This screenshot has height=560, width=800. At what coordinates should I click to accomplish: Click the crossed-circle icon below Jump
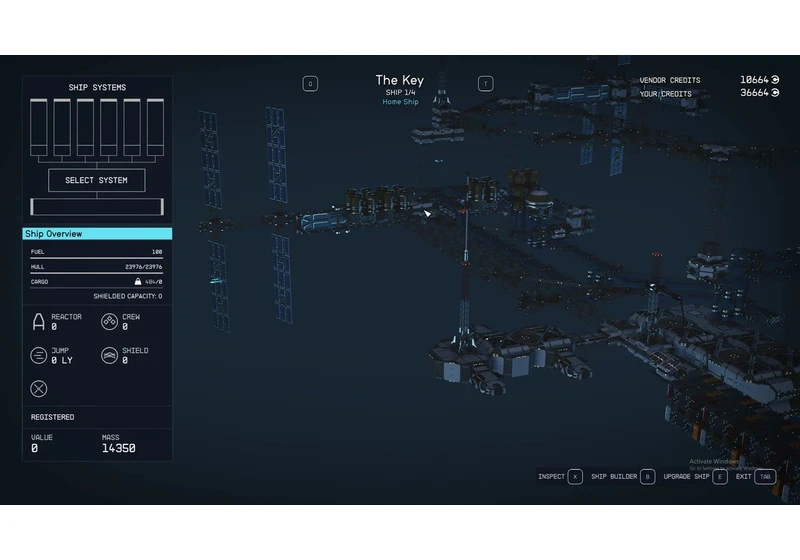coord(39,389)
